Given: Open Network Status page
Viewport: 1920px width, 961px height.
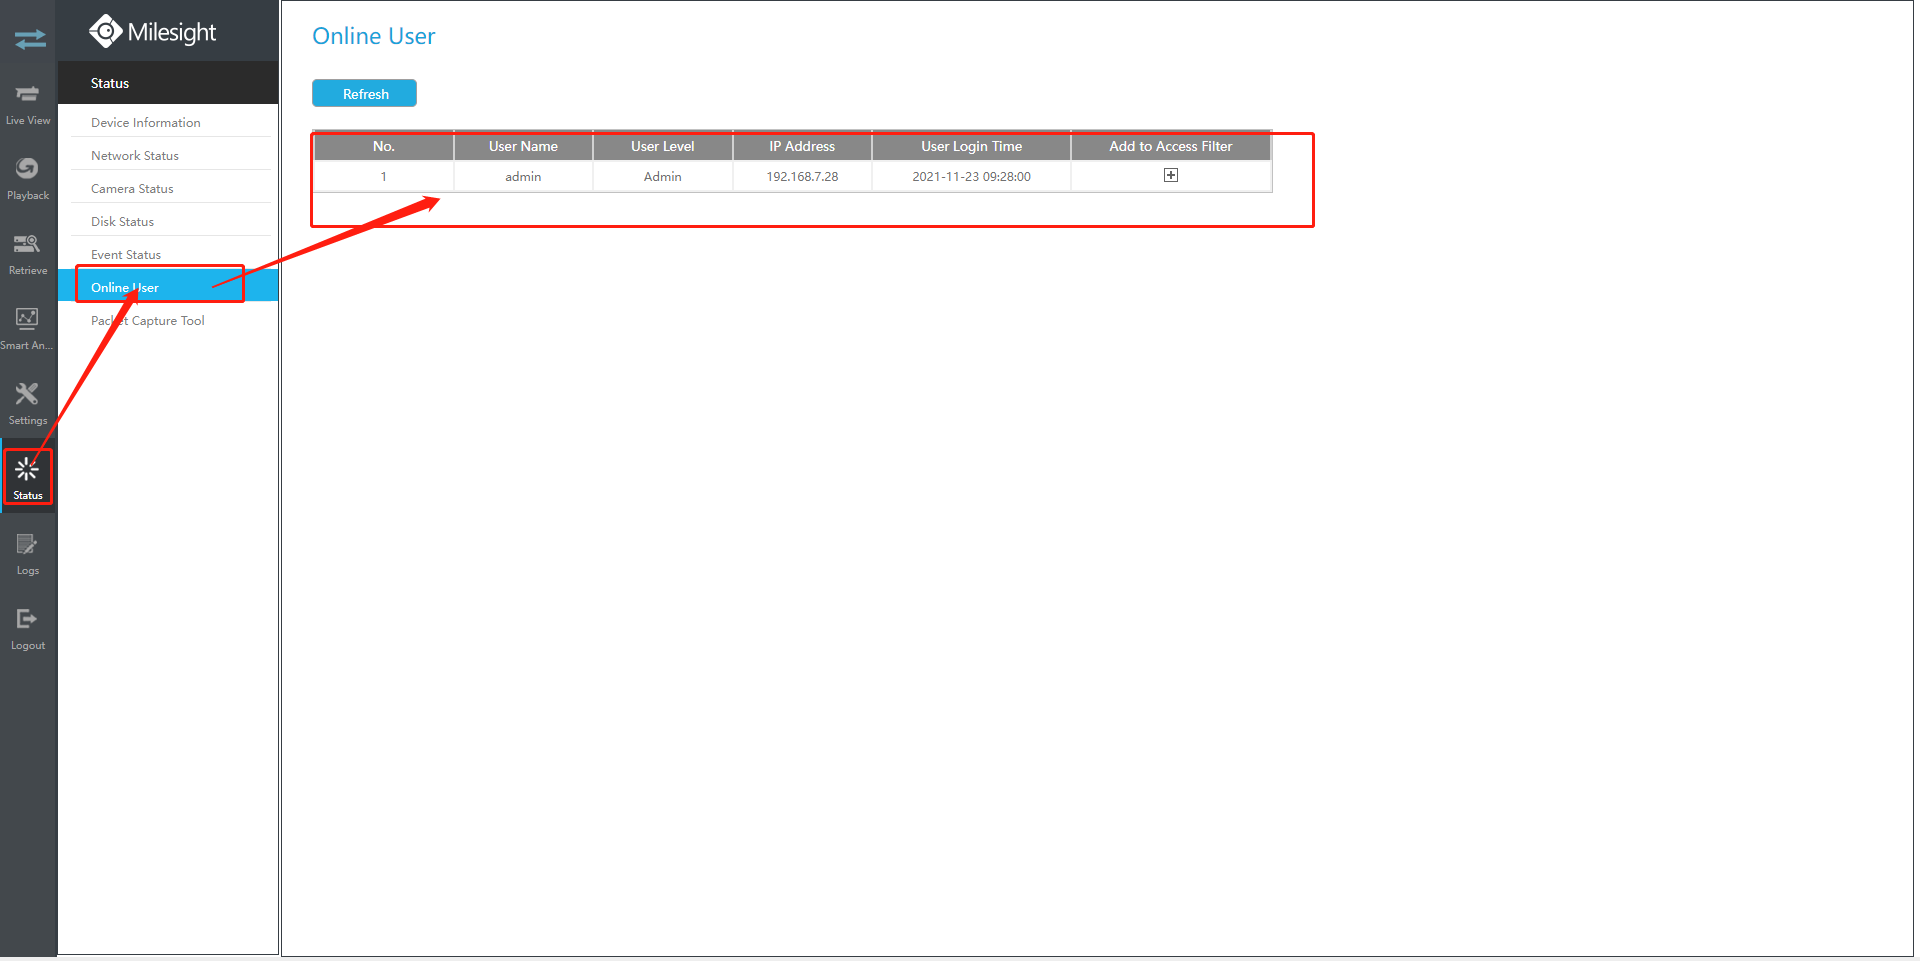Looking at the screenshot, I should click(135, 155).
